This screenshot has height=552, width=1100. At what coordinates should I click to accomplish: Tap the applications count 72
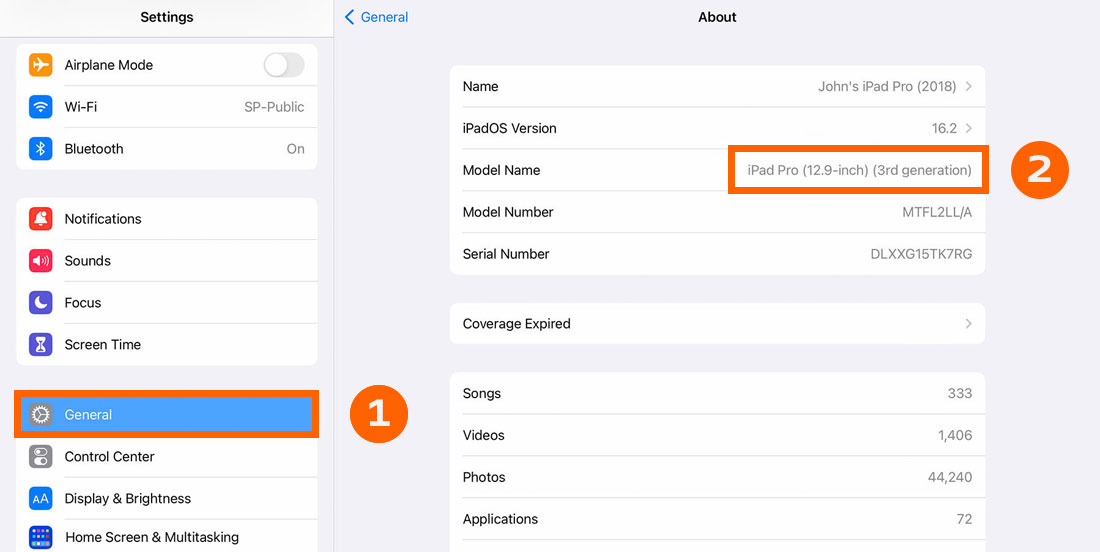[x=965, y=519]
